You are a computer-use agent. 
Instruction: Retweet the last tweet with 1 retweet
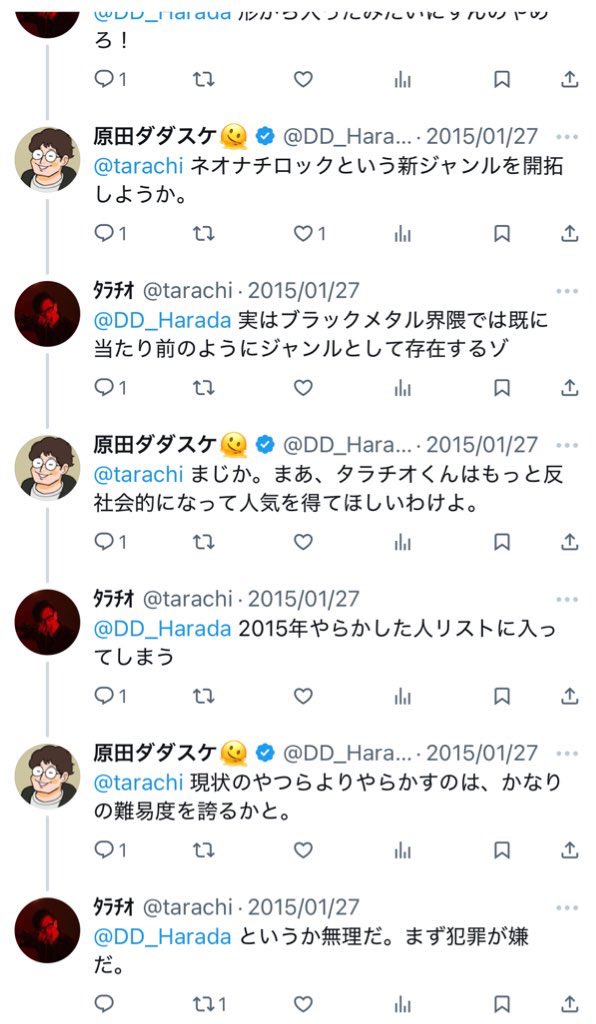click(210, 1004)
